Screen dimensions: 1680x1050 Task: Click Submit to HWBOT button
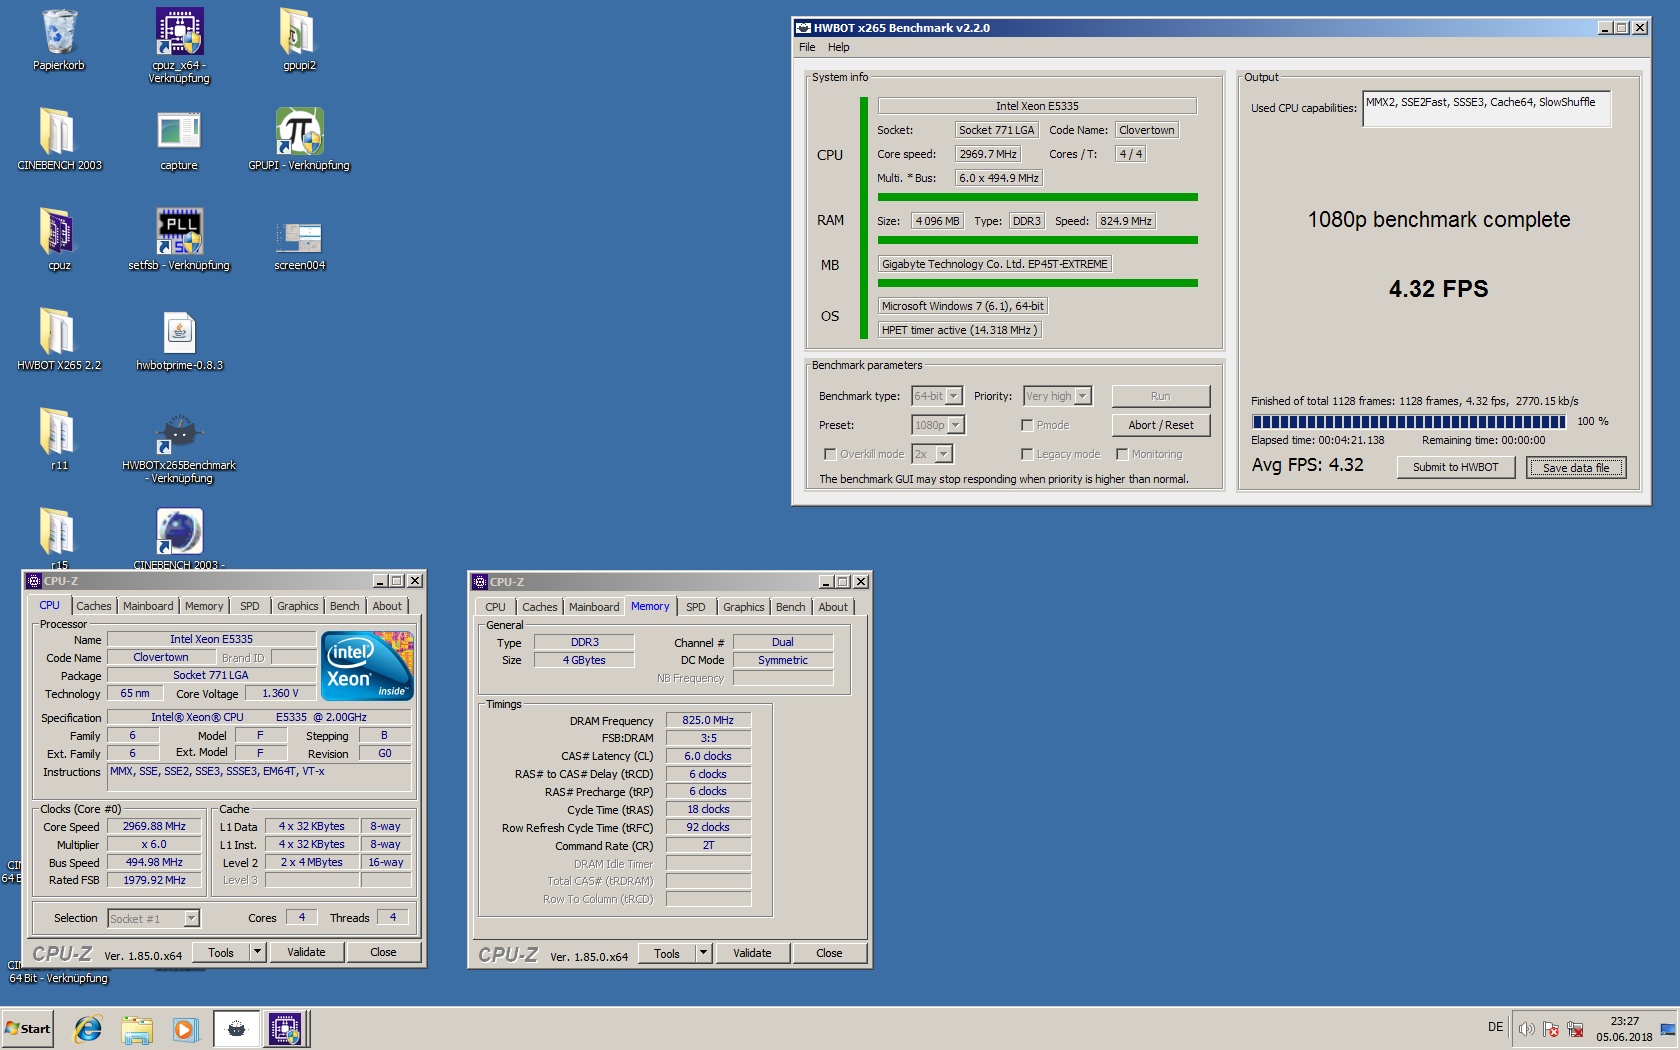pyautogui.click(x=1455, y=467)
